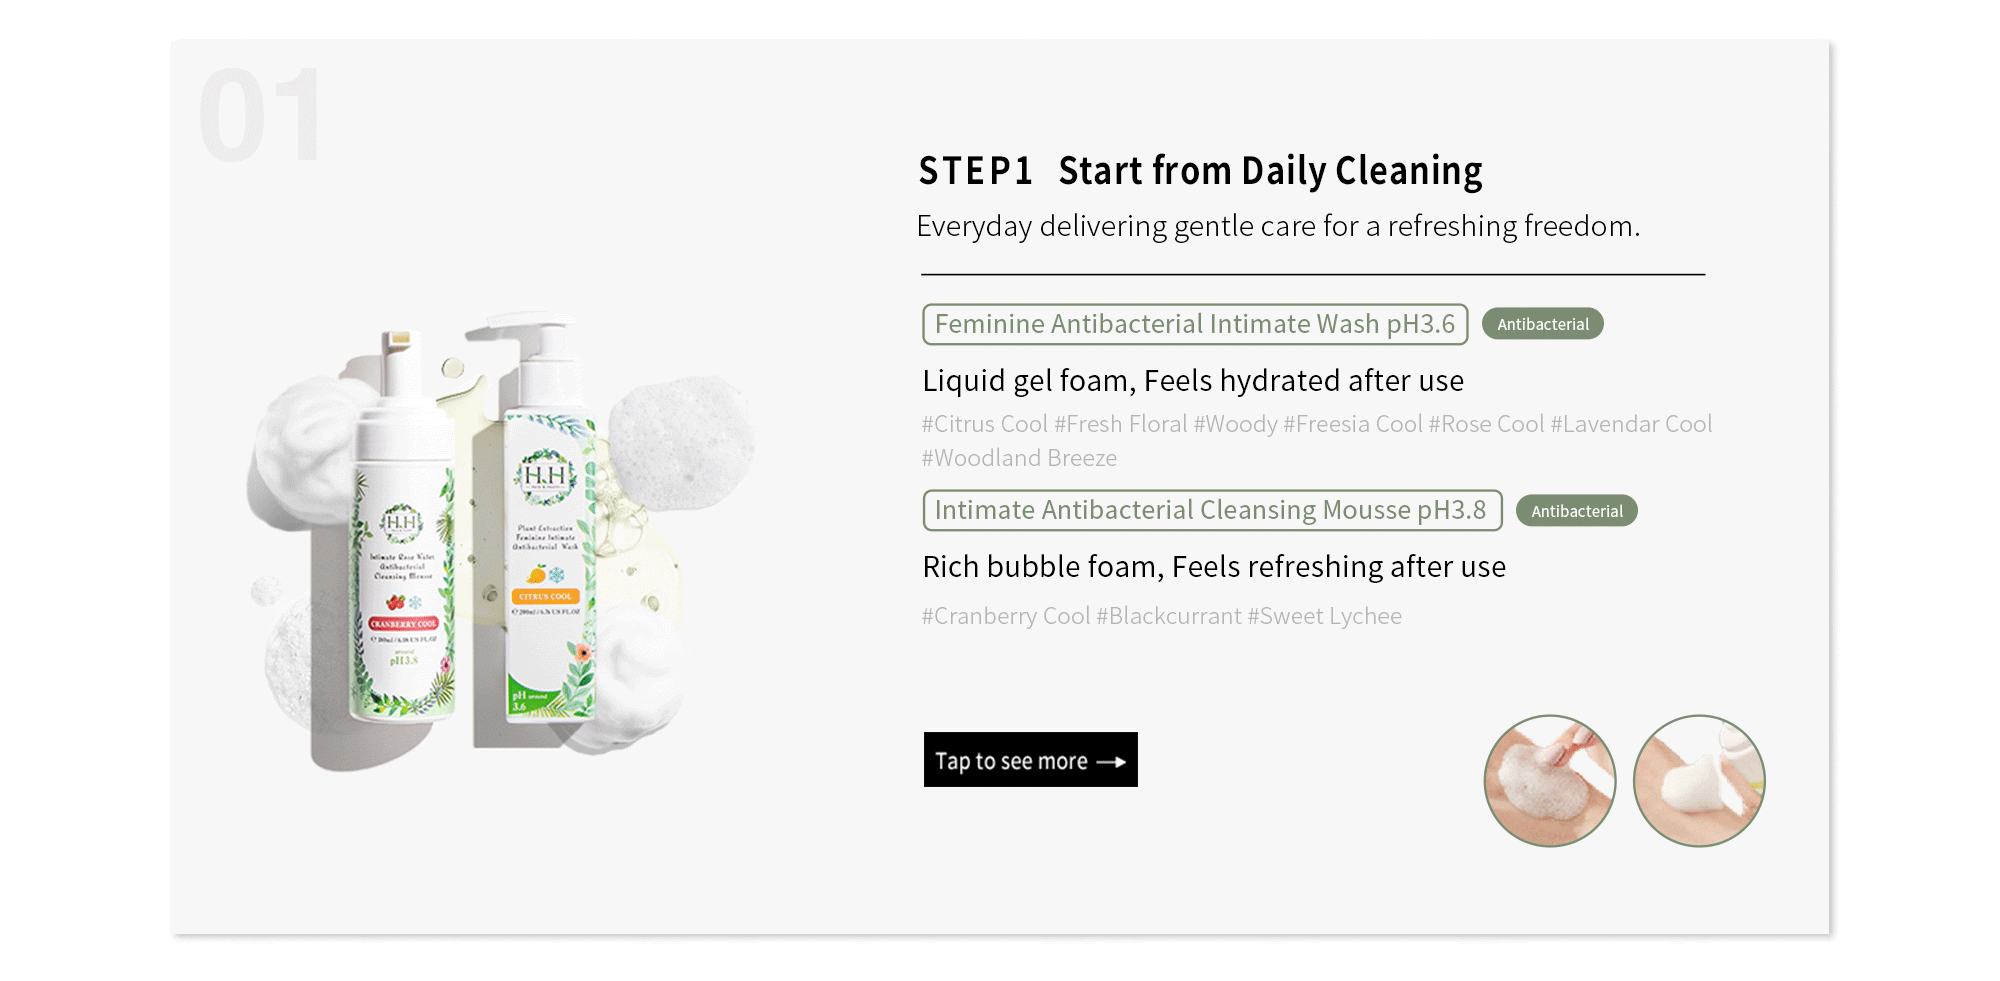Click the #Fresh Floral scent tag
This screenshot has height=981, width=2000.
pyautogui.click(x=1120, y=424)
